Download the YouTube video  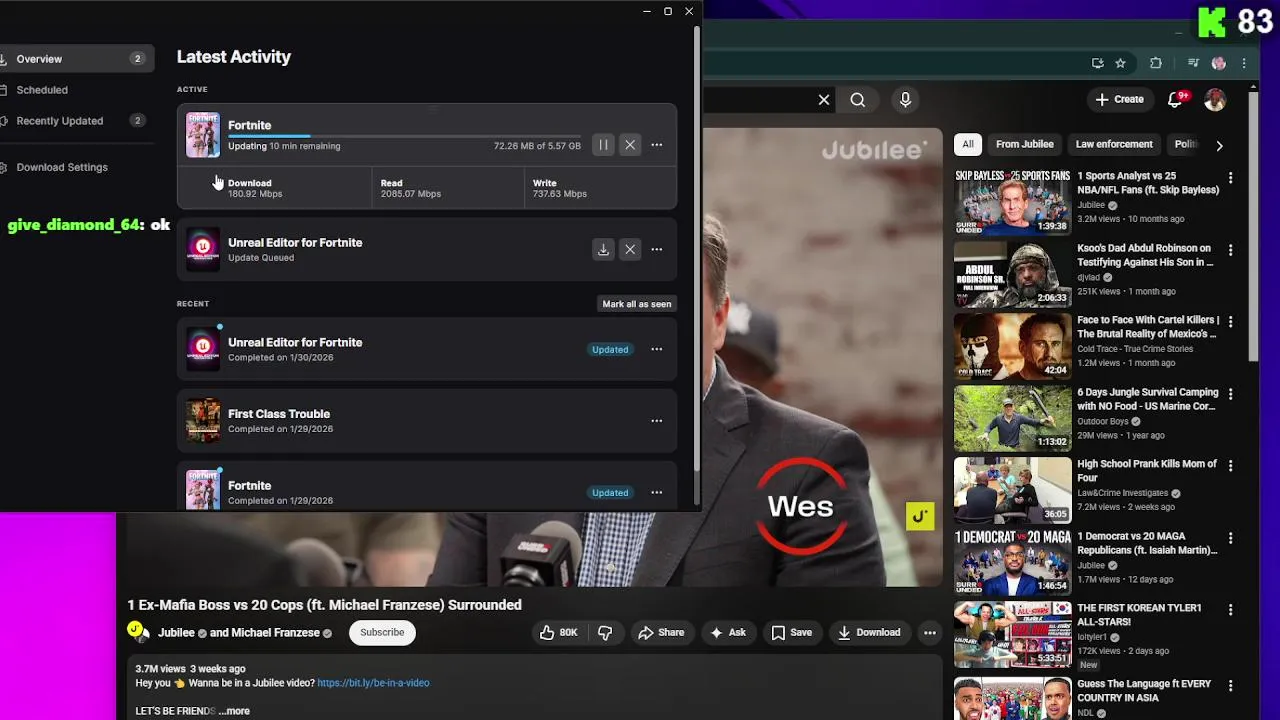(869, 632)
